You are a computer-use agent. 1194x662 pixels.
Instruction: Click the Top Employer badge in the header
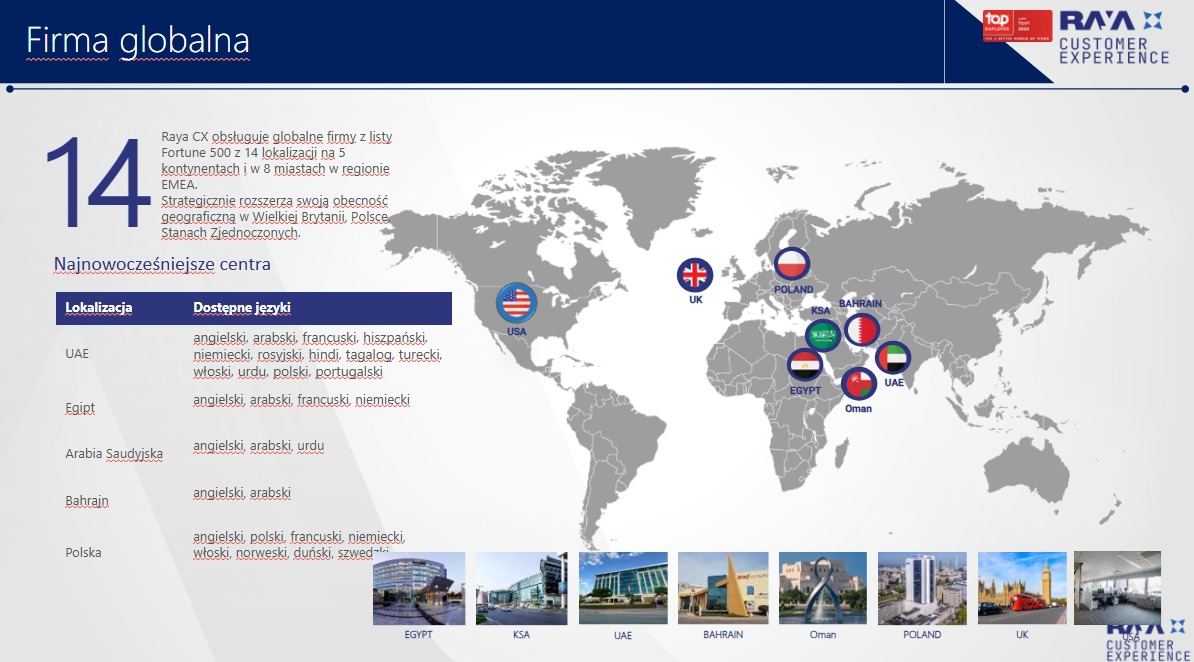tap(1017, 26)
